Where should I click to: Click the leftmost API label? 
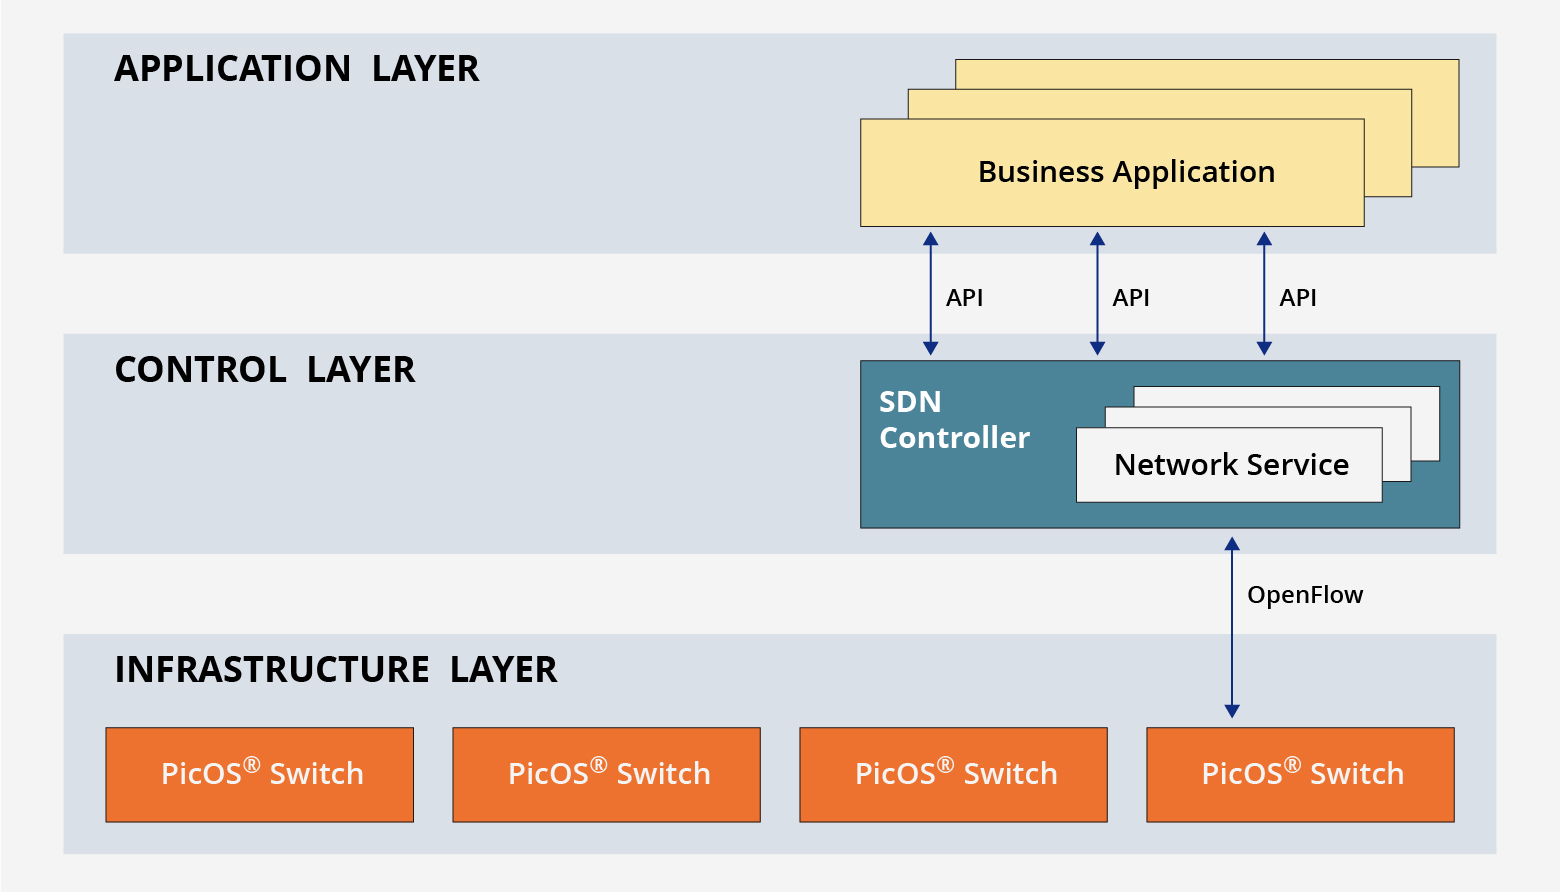coord(964,298)
